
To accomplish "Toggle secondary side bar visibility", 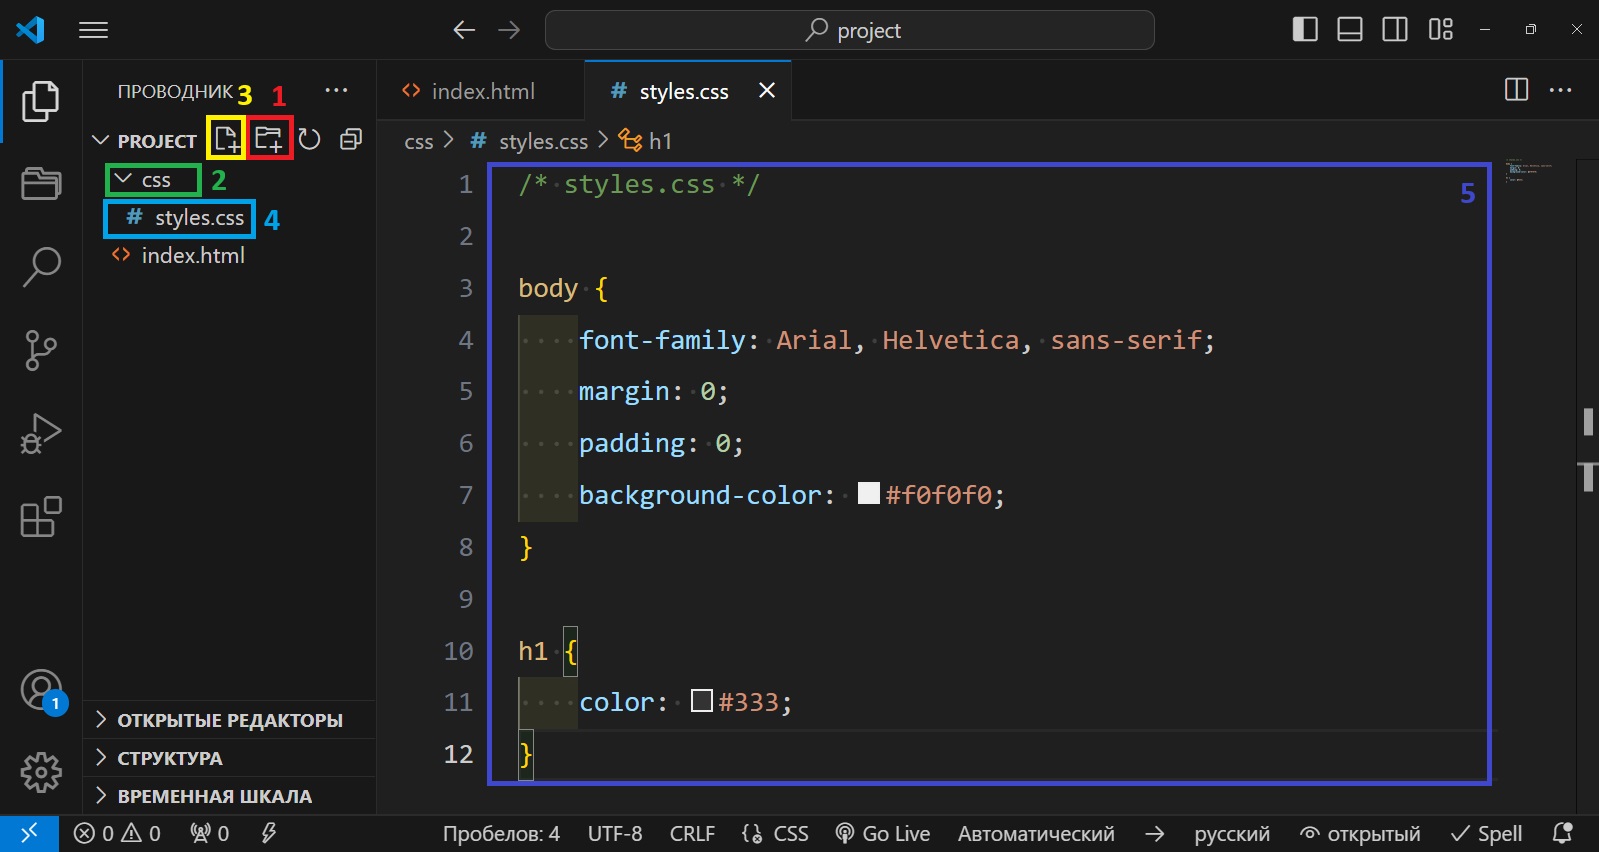I will (x=1395, y=30).
